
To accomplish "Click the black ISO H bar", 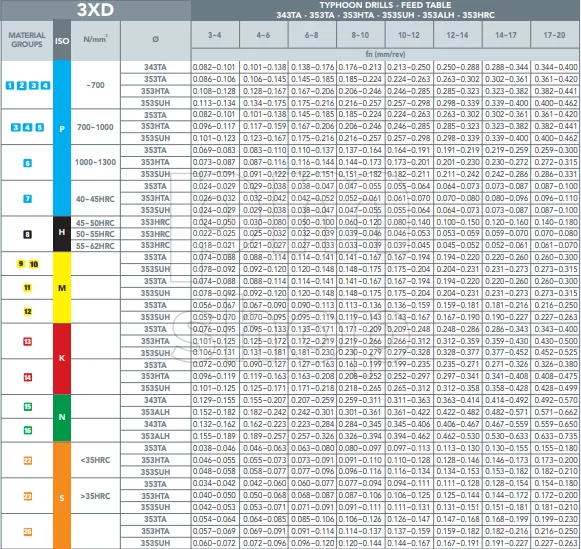I will click(62, 234).
